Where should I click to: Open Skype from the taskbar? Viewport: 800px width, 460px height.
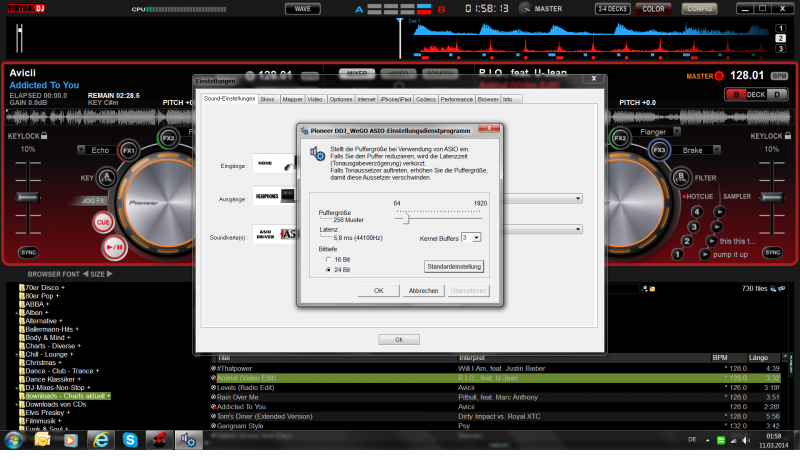click(x=130, y=440)
